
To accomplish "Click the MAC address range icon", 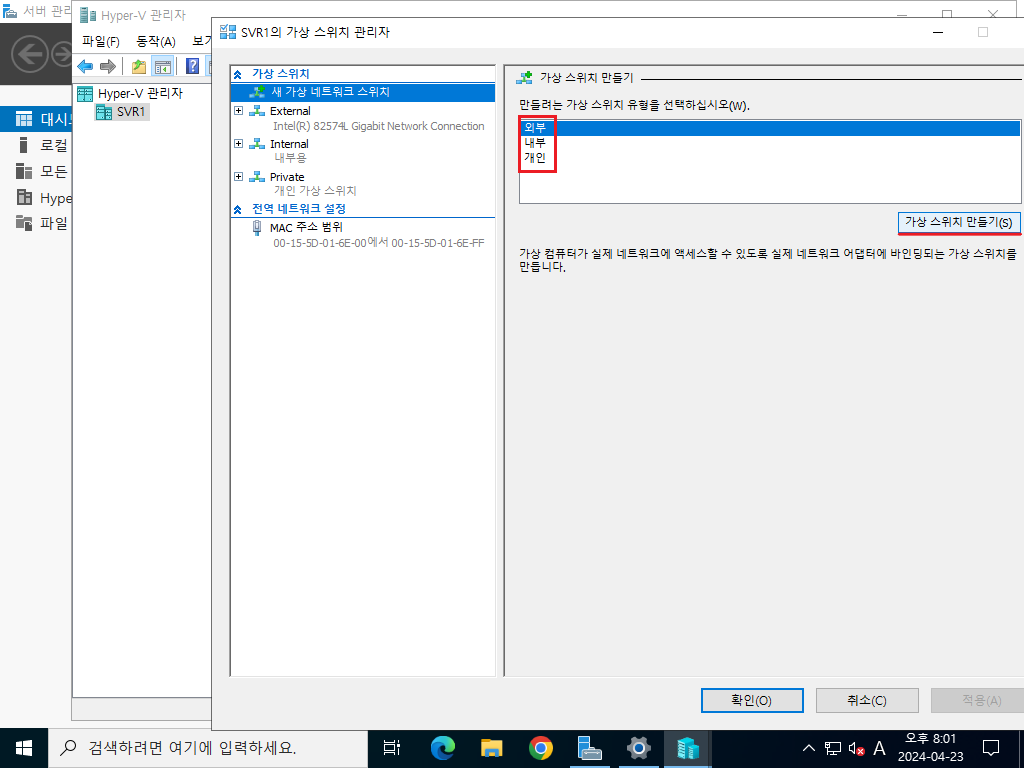I will point(257,227).
